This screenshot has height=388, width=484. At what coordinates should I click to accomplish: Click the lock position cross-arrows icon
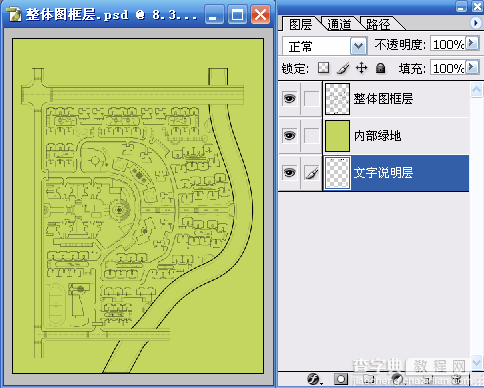361,68
